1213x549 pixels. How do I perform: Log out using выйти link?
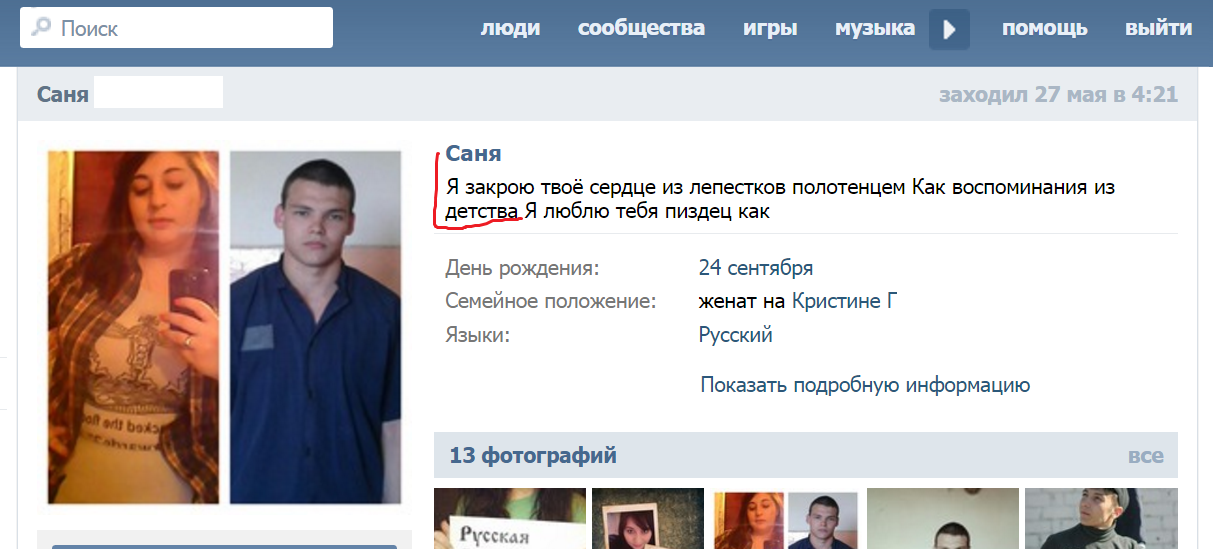coord(1159,28)
